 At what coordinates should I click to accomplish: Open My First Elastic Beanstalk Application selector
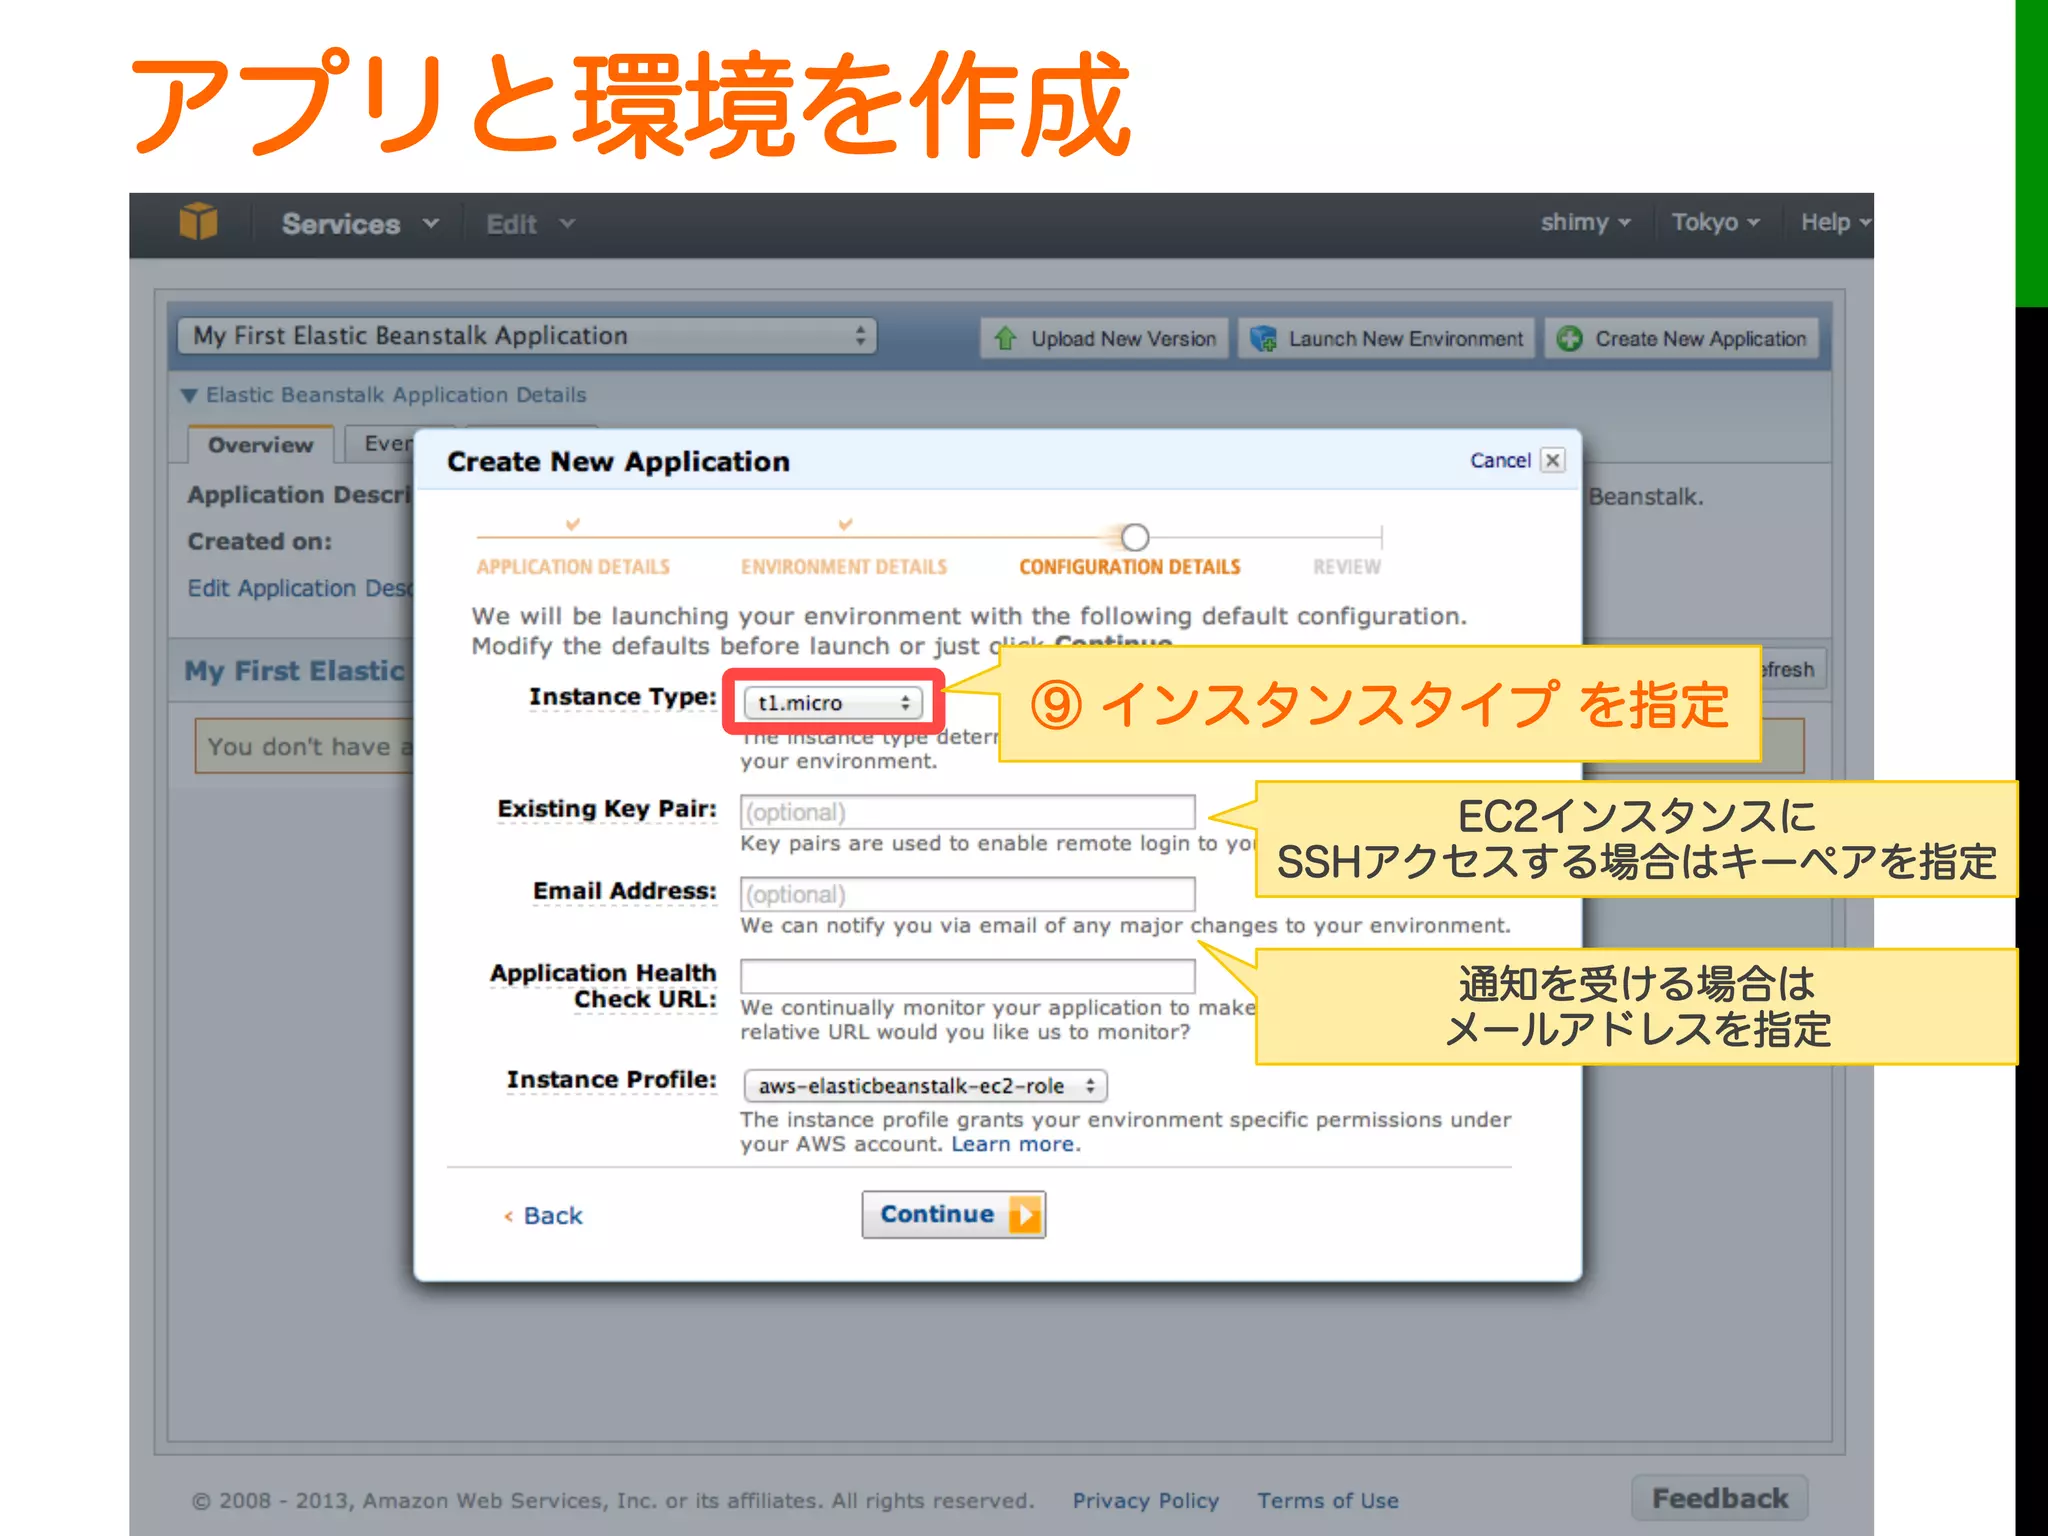click(527, 336)
